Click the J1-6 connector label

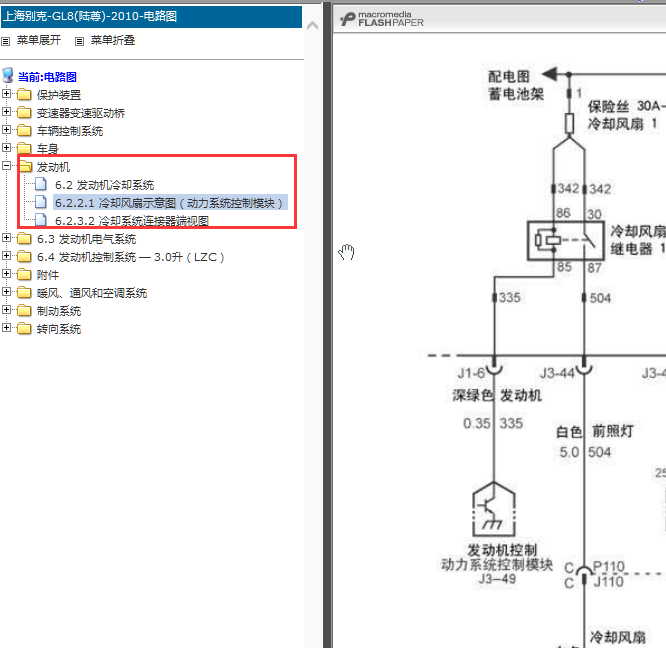471,373
